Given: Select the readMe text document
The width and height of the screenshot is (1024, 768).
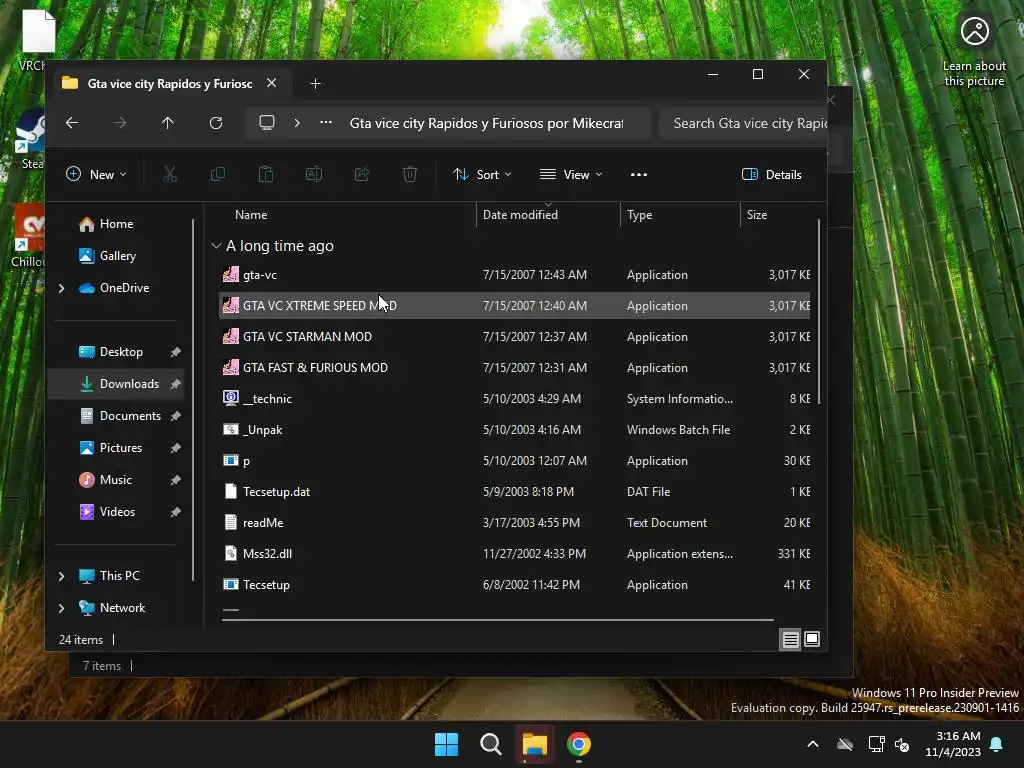Looking at the screenshot, I should [x=515, y=523].
